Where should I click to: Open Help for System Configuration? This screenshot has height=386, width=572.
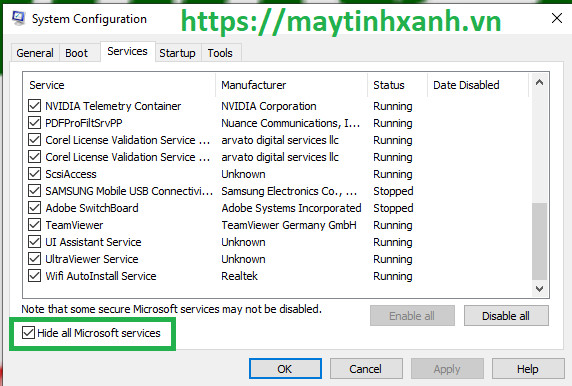(x=527, y=369)
